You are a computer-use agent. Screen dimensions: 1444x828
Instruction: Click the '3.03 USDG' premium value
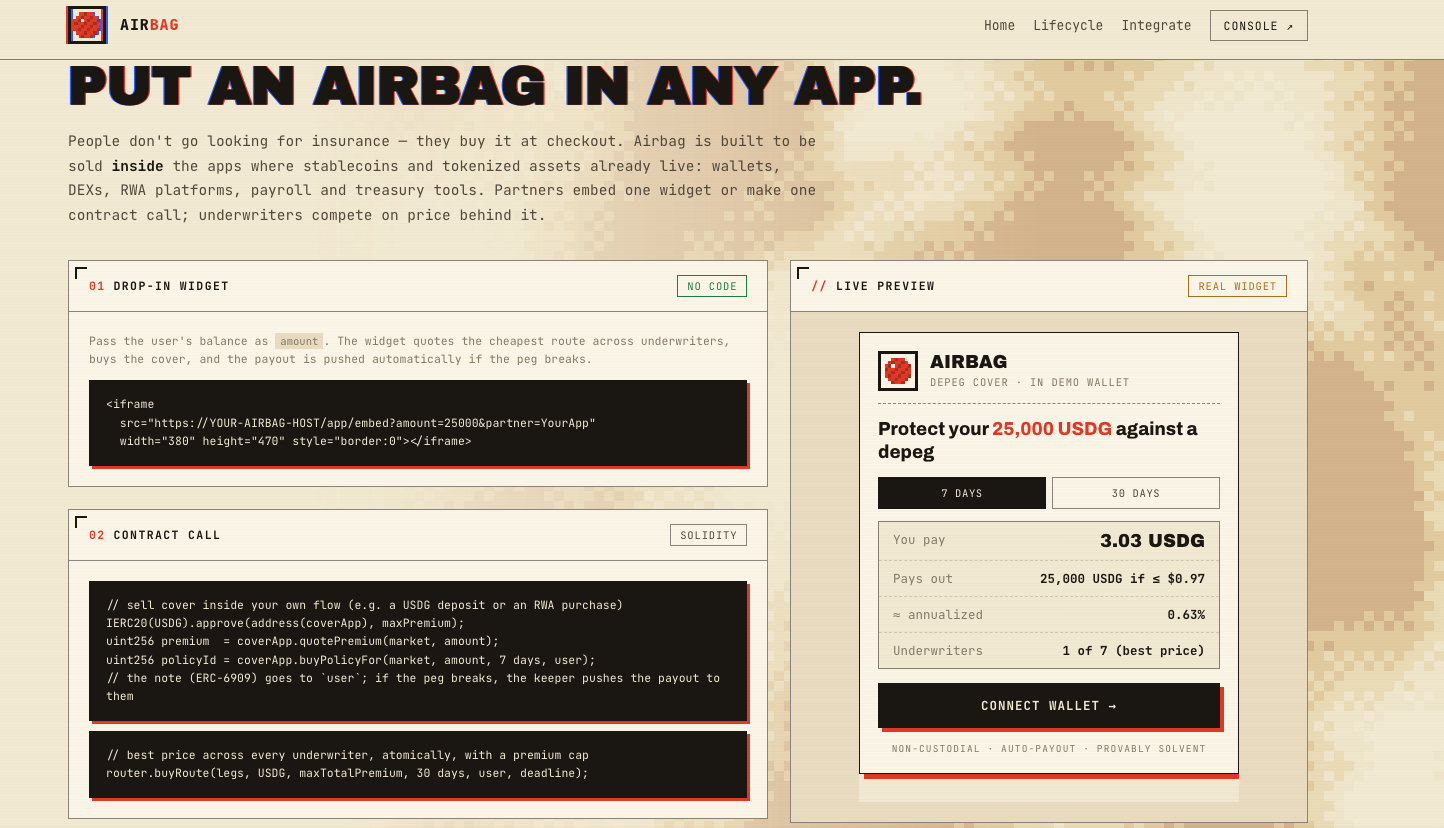[1152, 541]
